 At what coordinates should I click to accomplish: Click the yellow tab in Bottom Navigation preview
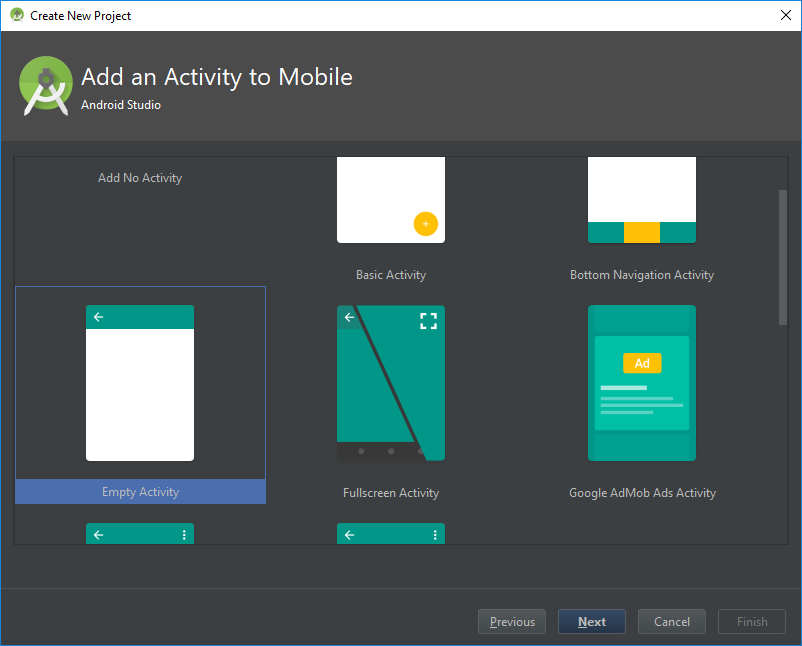pos(641,232)
